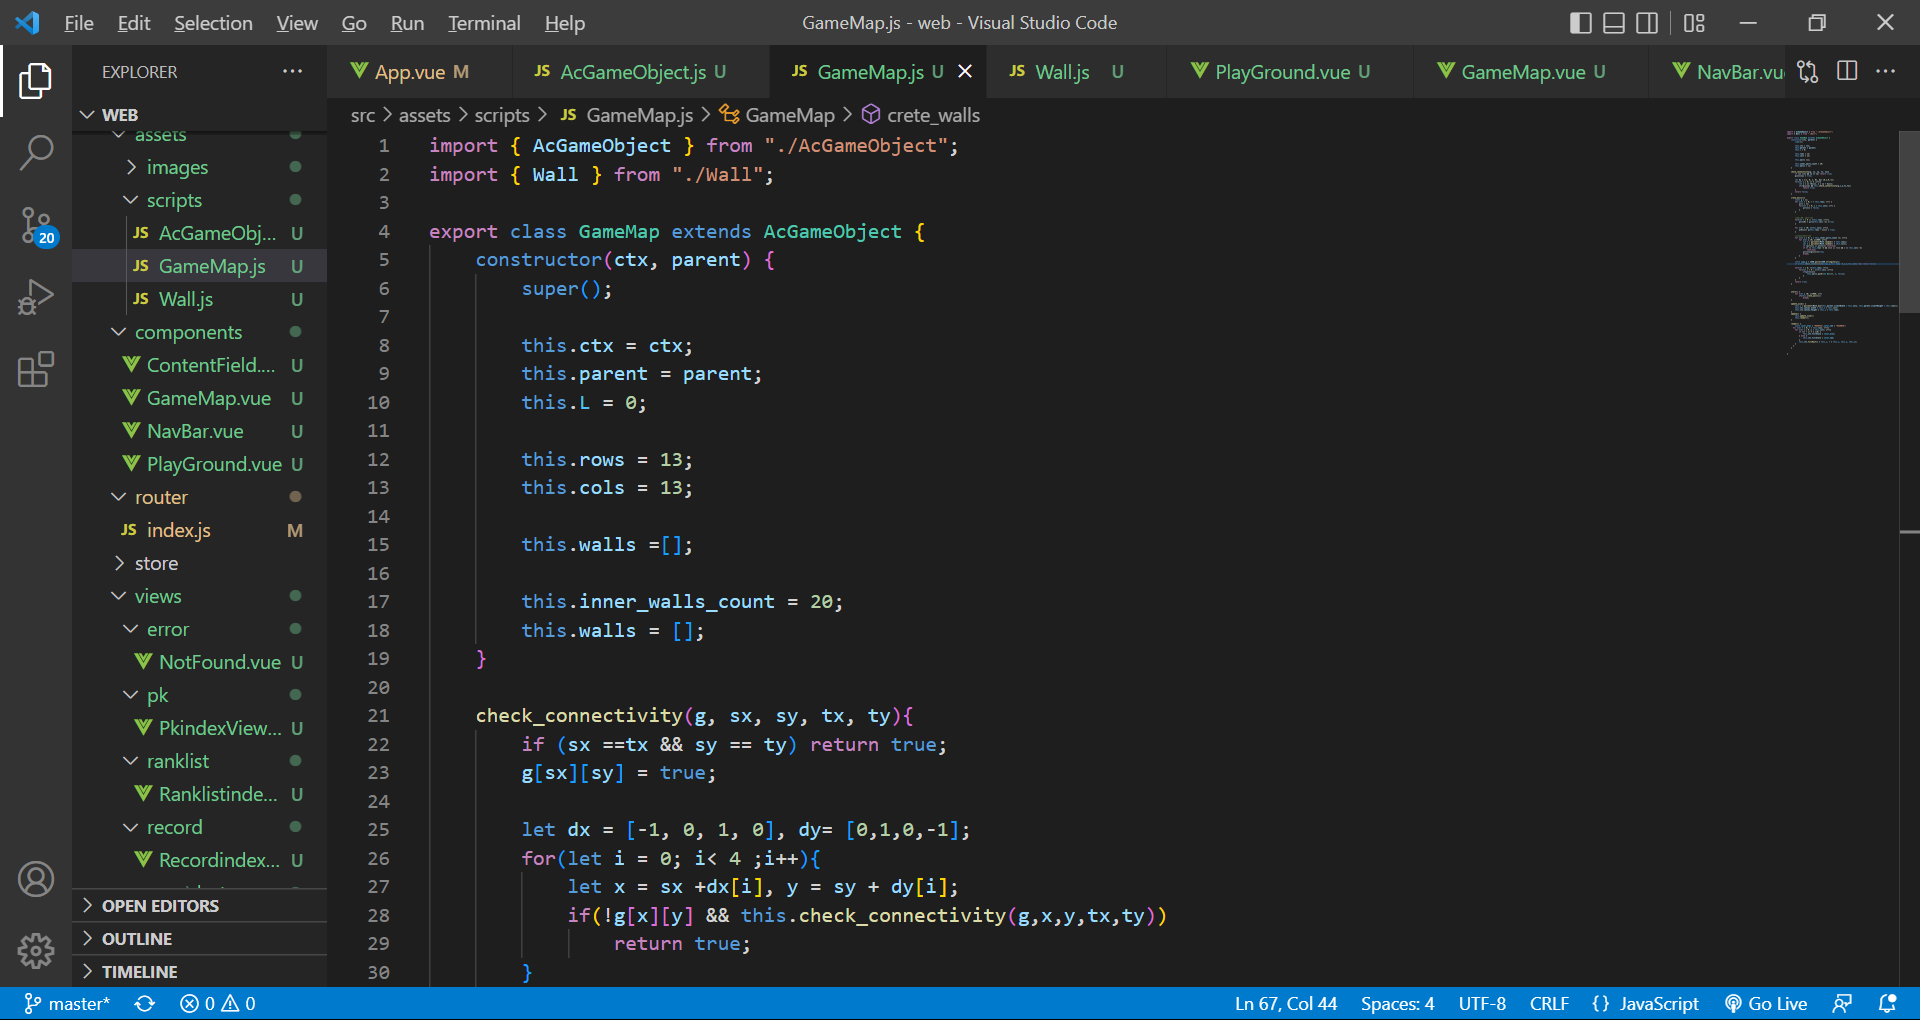Click the master* branch indicator
1920x1020 pixels.
pos(67,1004)
